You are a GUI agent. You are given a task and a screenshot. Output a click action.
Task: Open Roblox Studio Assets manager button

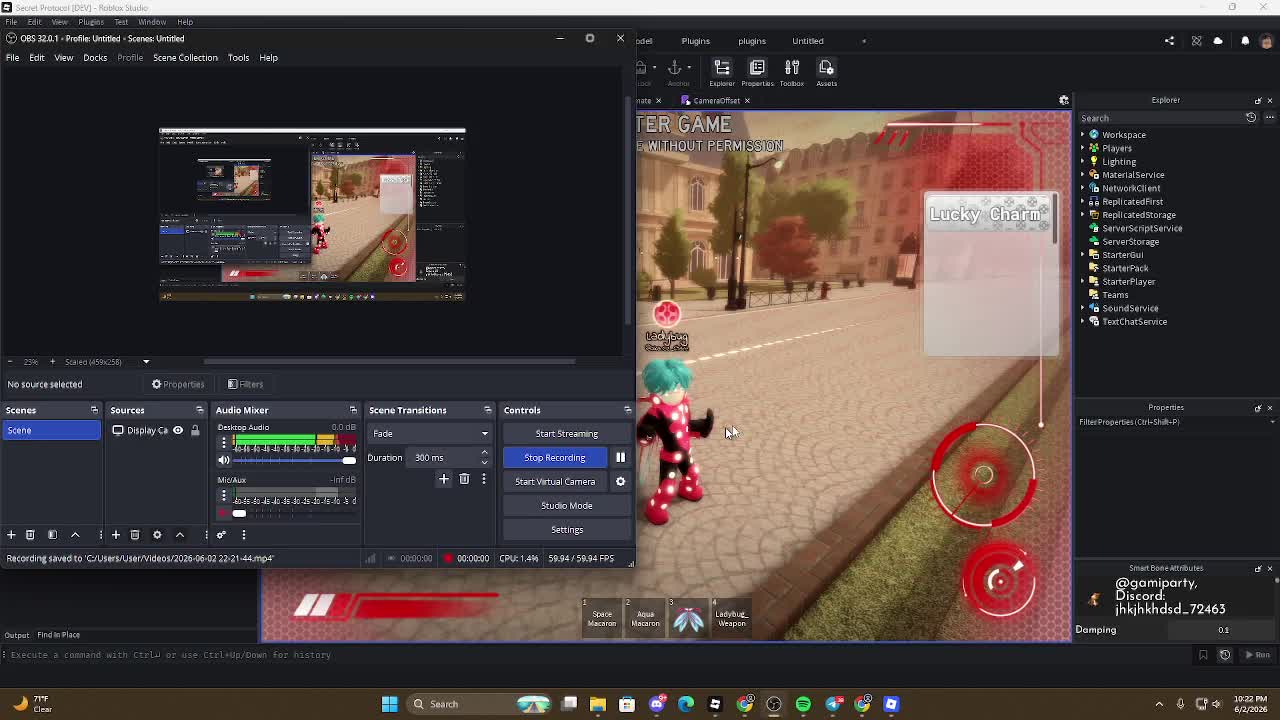pyautogui.click(x=826, y=72)
